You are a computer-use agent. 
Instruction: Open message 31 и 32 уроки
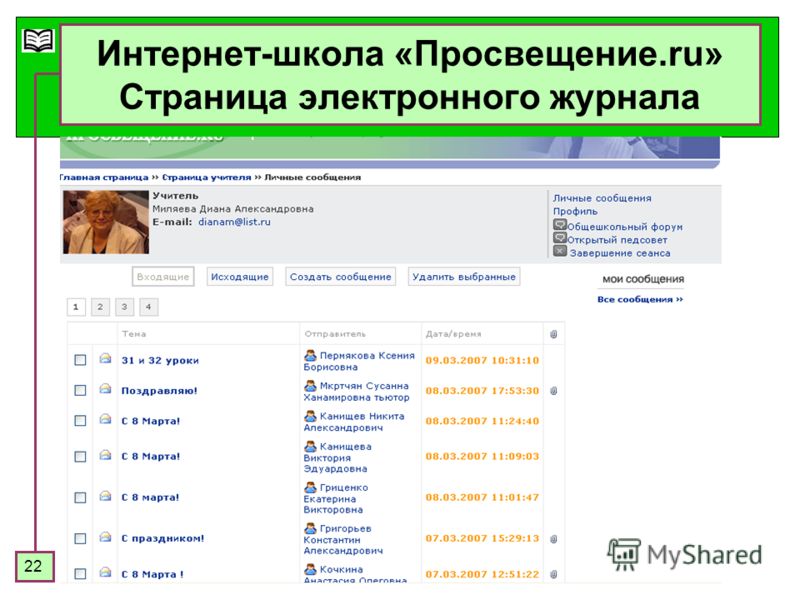[160, 360]
